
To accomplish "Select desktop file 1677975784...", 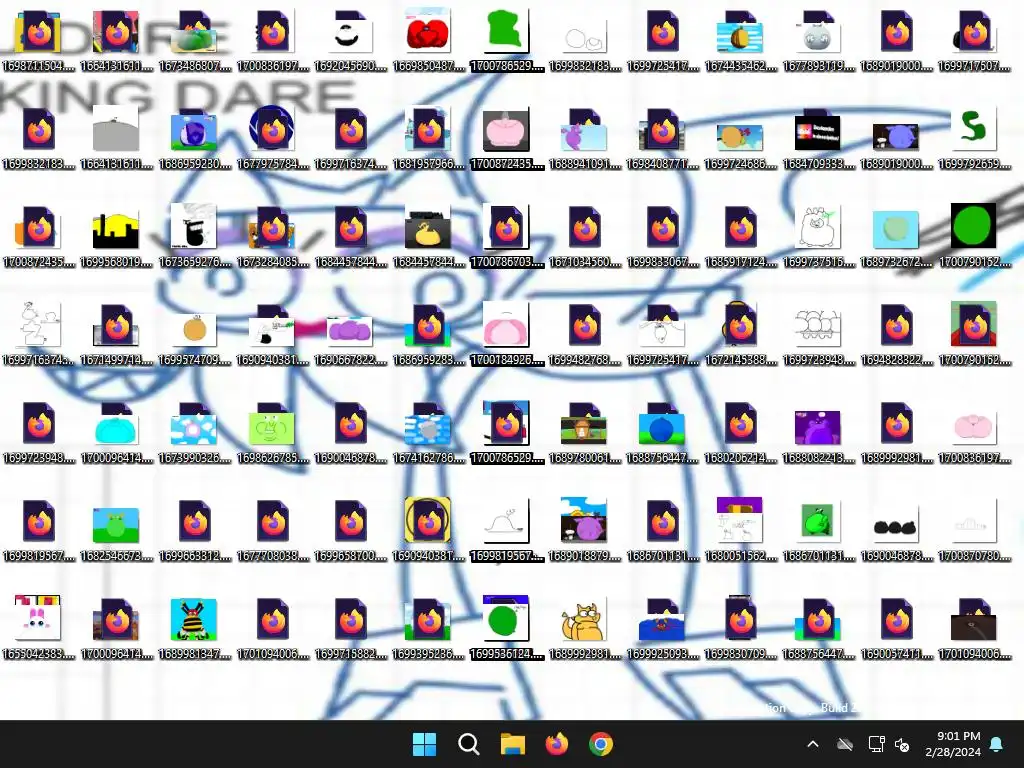I will tap(272, 138).
